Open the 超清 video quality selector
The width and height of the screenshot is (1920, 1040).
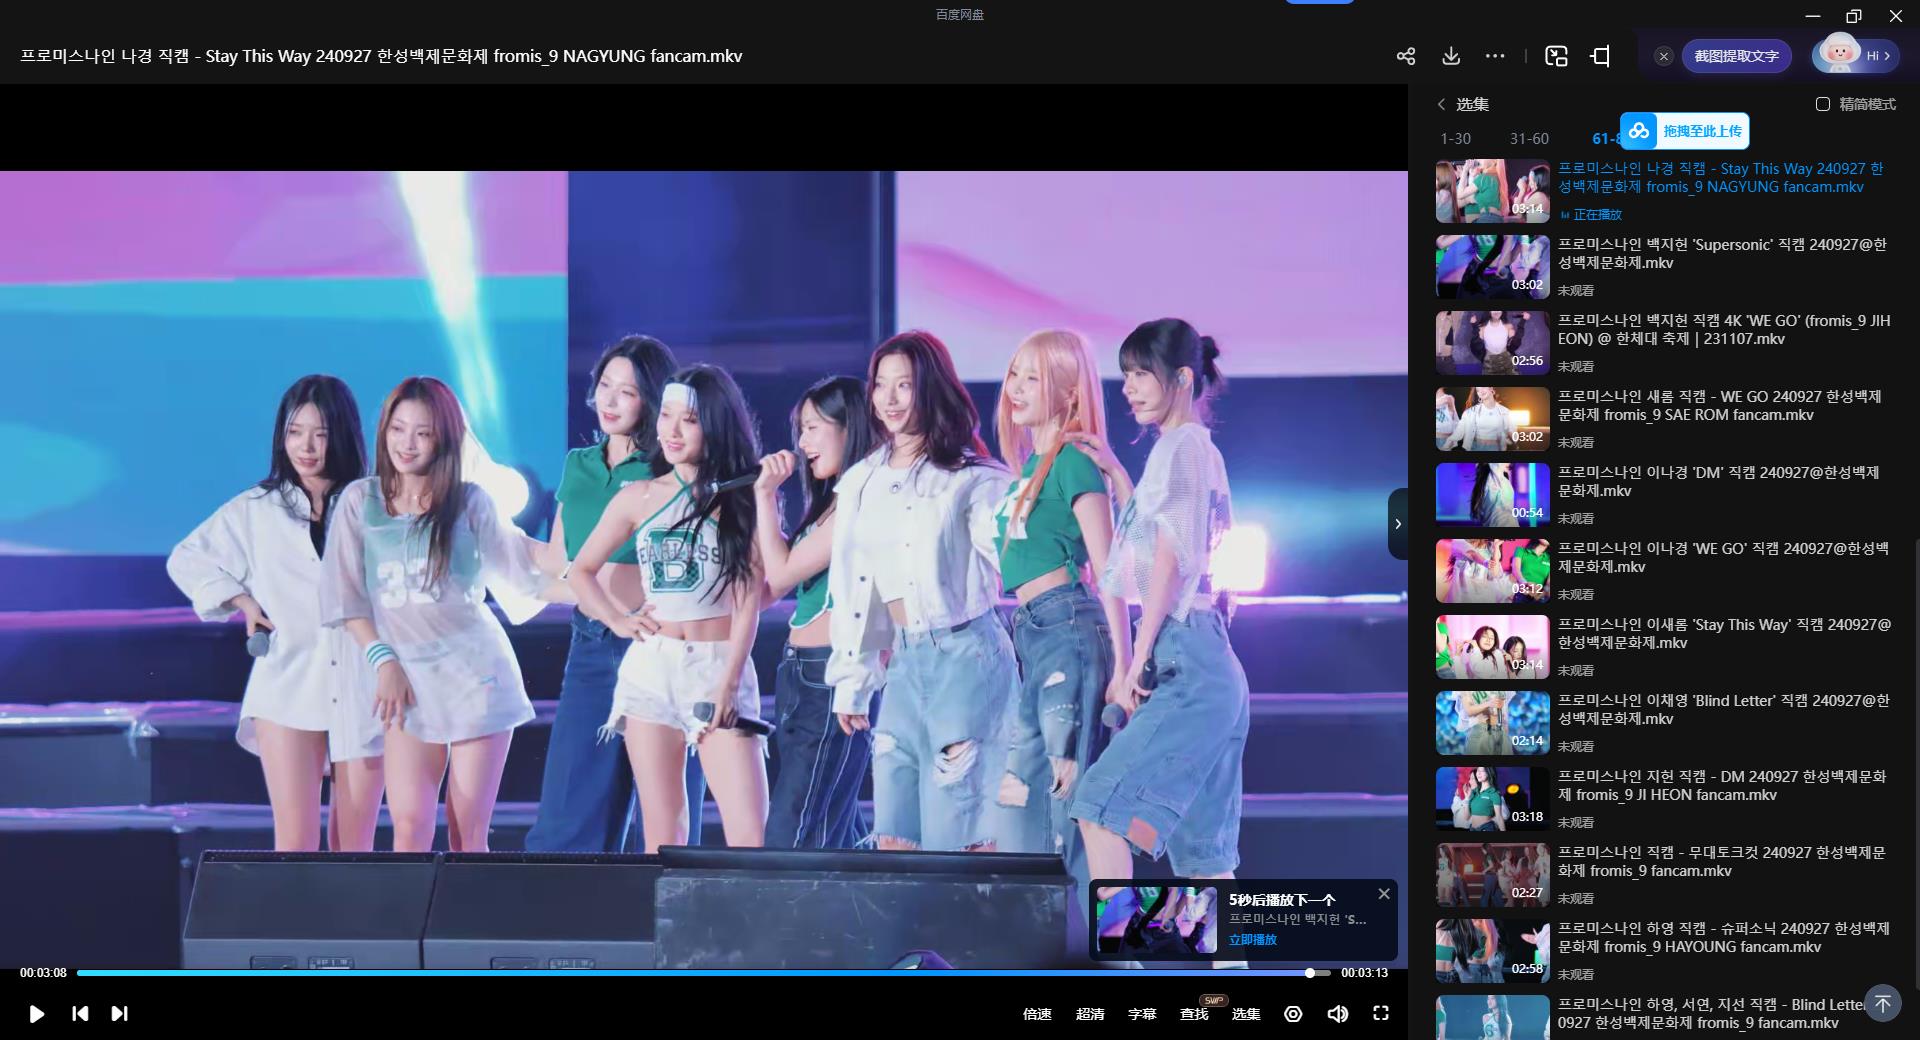coord(1089,1013)
